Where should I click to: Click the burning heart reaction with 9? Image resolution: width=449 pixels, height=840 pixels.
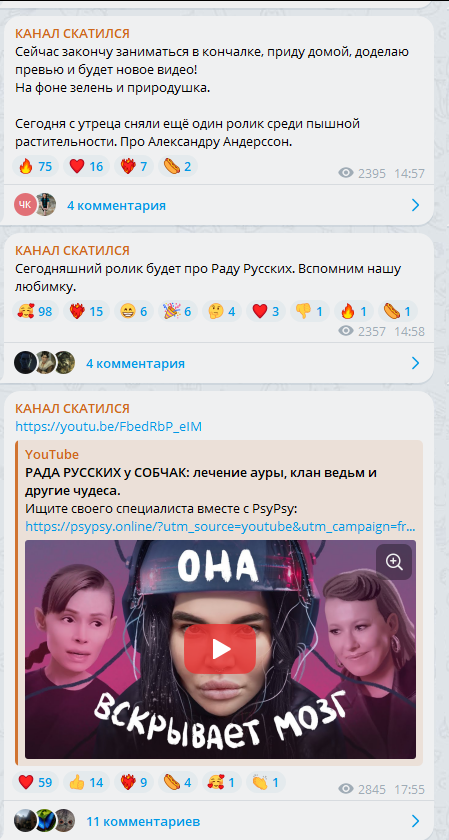134,783
